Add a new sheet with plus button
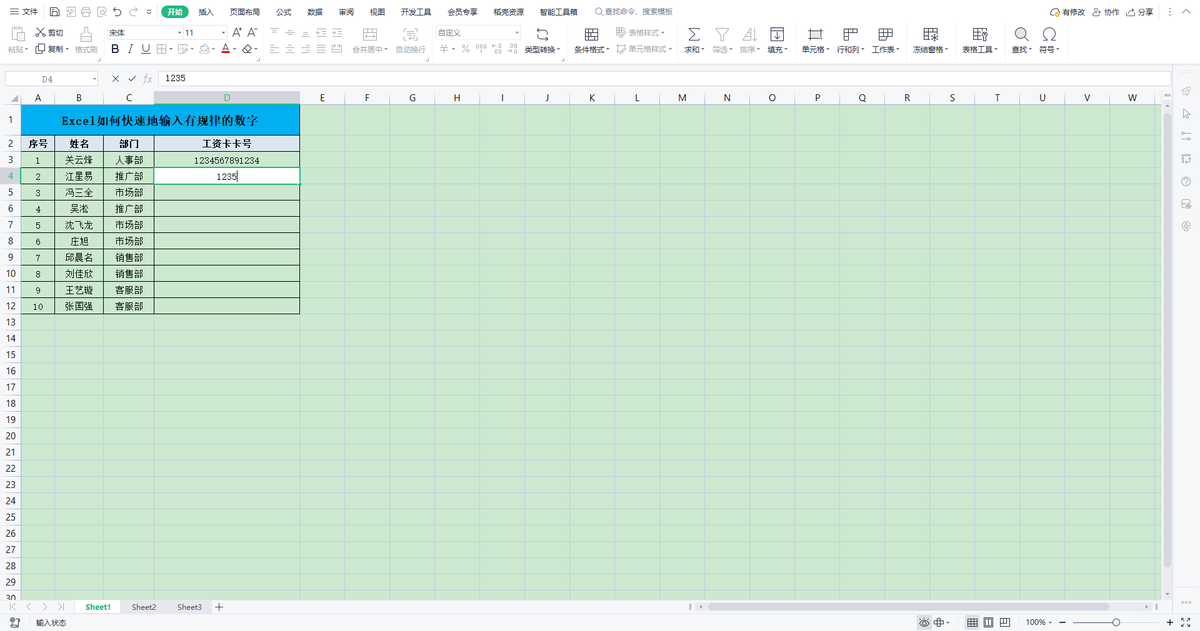Image resolution: width=1200 pixels, height=631 pixels. [219, 607]
